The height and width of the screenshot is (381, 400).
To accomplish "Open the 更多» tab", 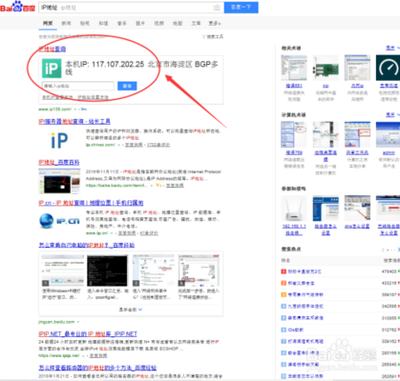I will tap(215, 23).
